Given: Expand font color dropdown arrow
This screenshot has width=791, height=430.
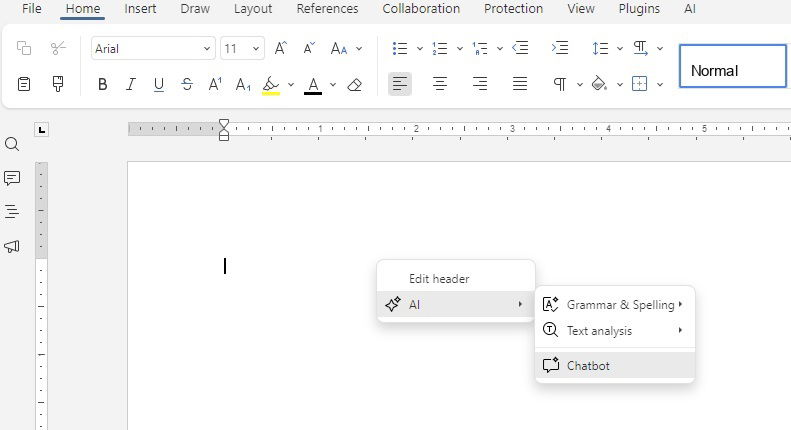Looking at the screenshot, I should point(332,85).
